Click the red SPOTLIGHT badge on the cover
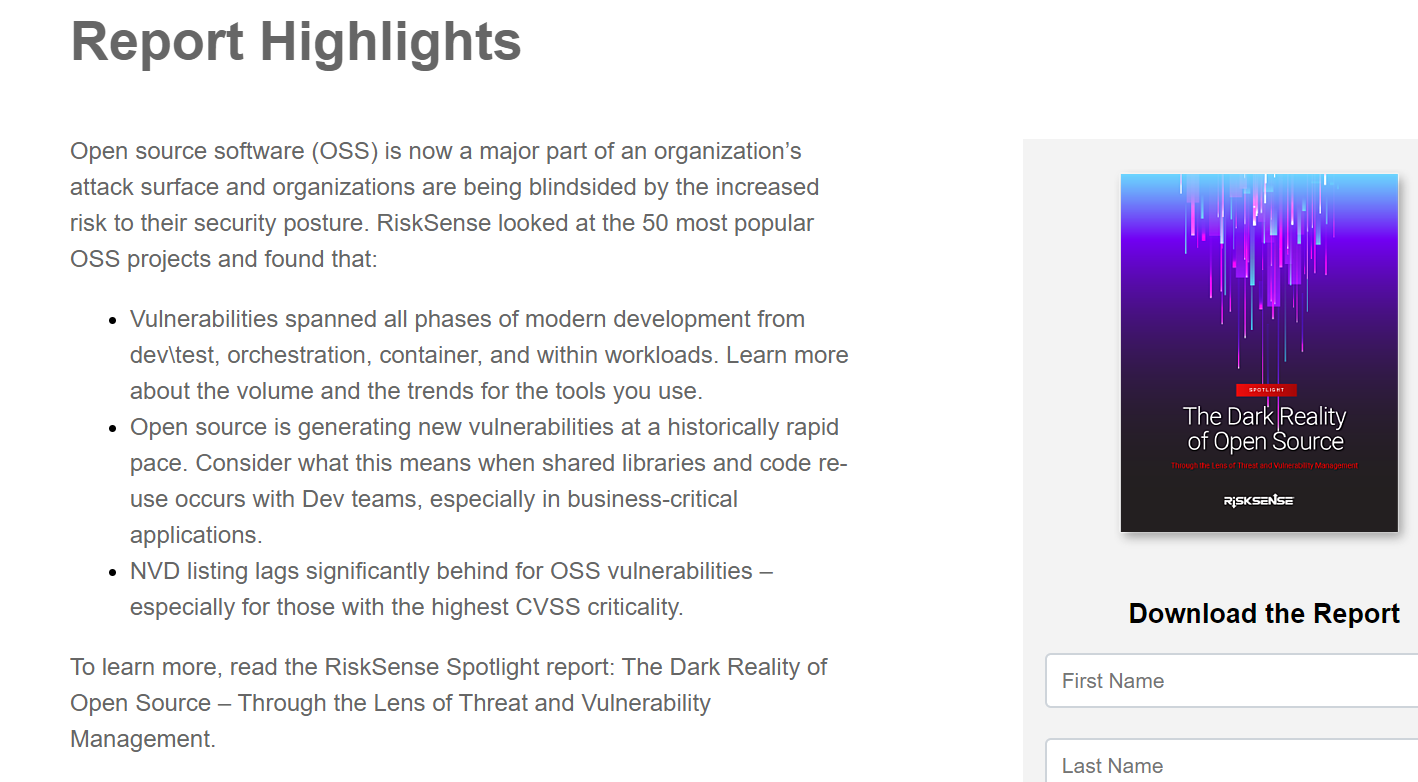1418x782 pixels. coord(1266,389)
